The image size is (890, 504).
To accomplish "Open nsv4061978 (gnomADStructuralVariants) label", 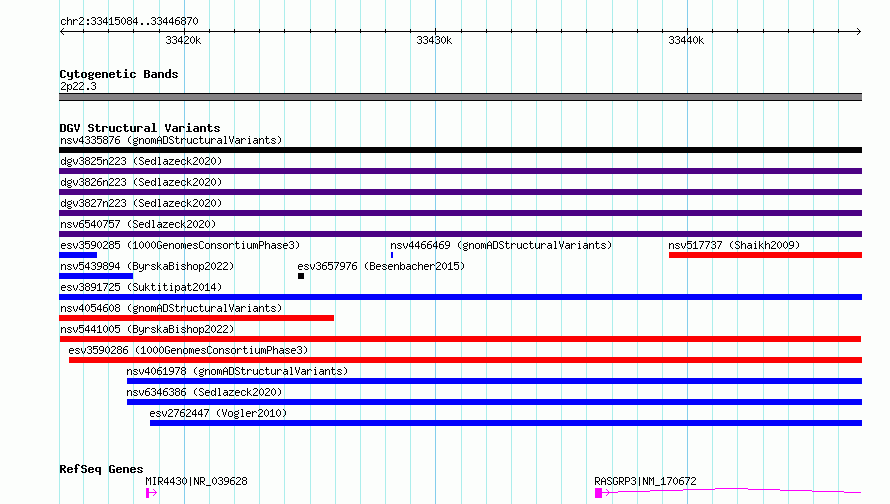I will 237,371.
